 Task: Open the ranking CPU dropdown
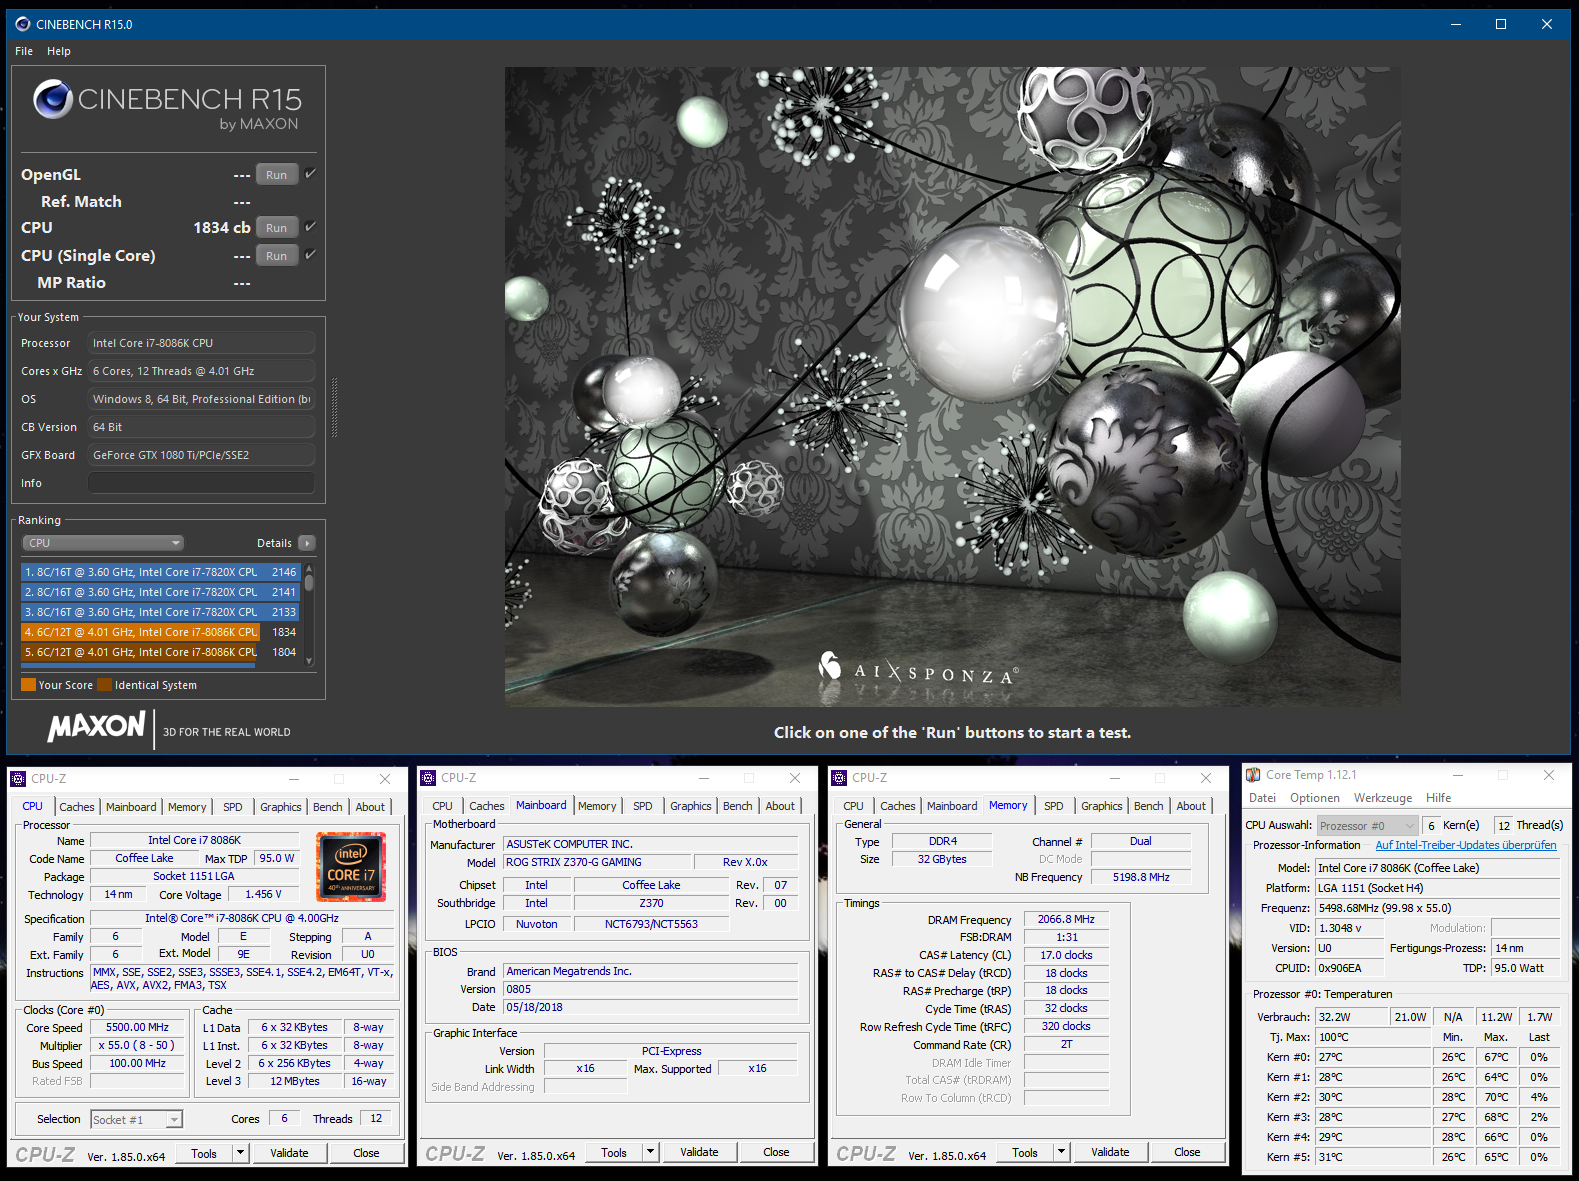click(x=103, y=543)
